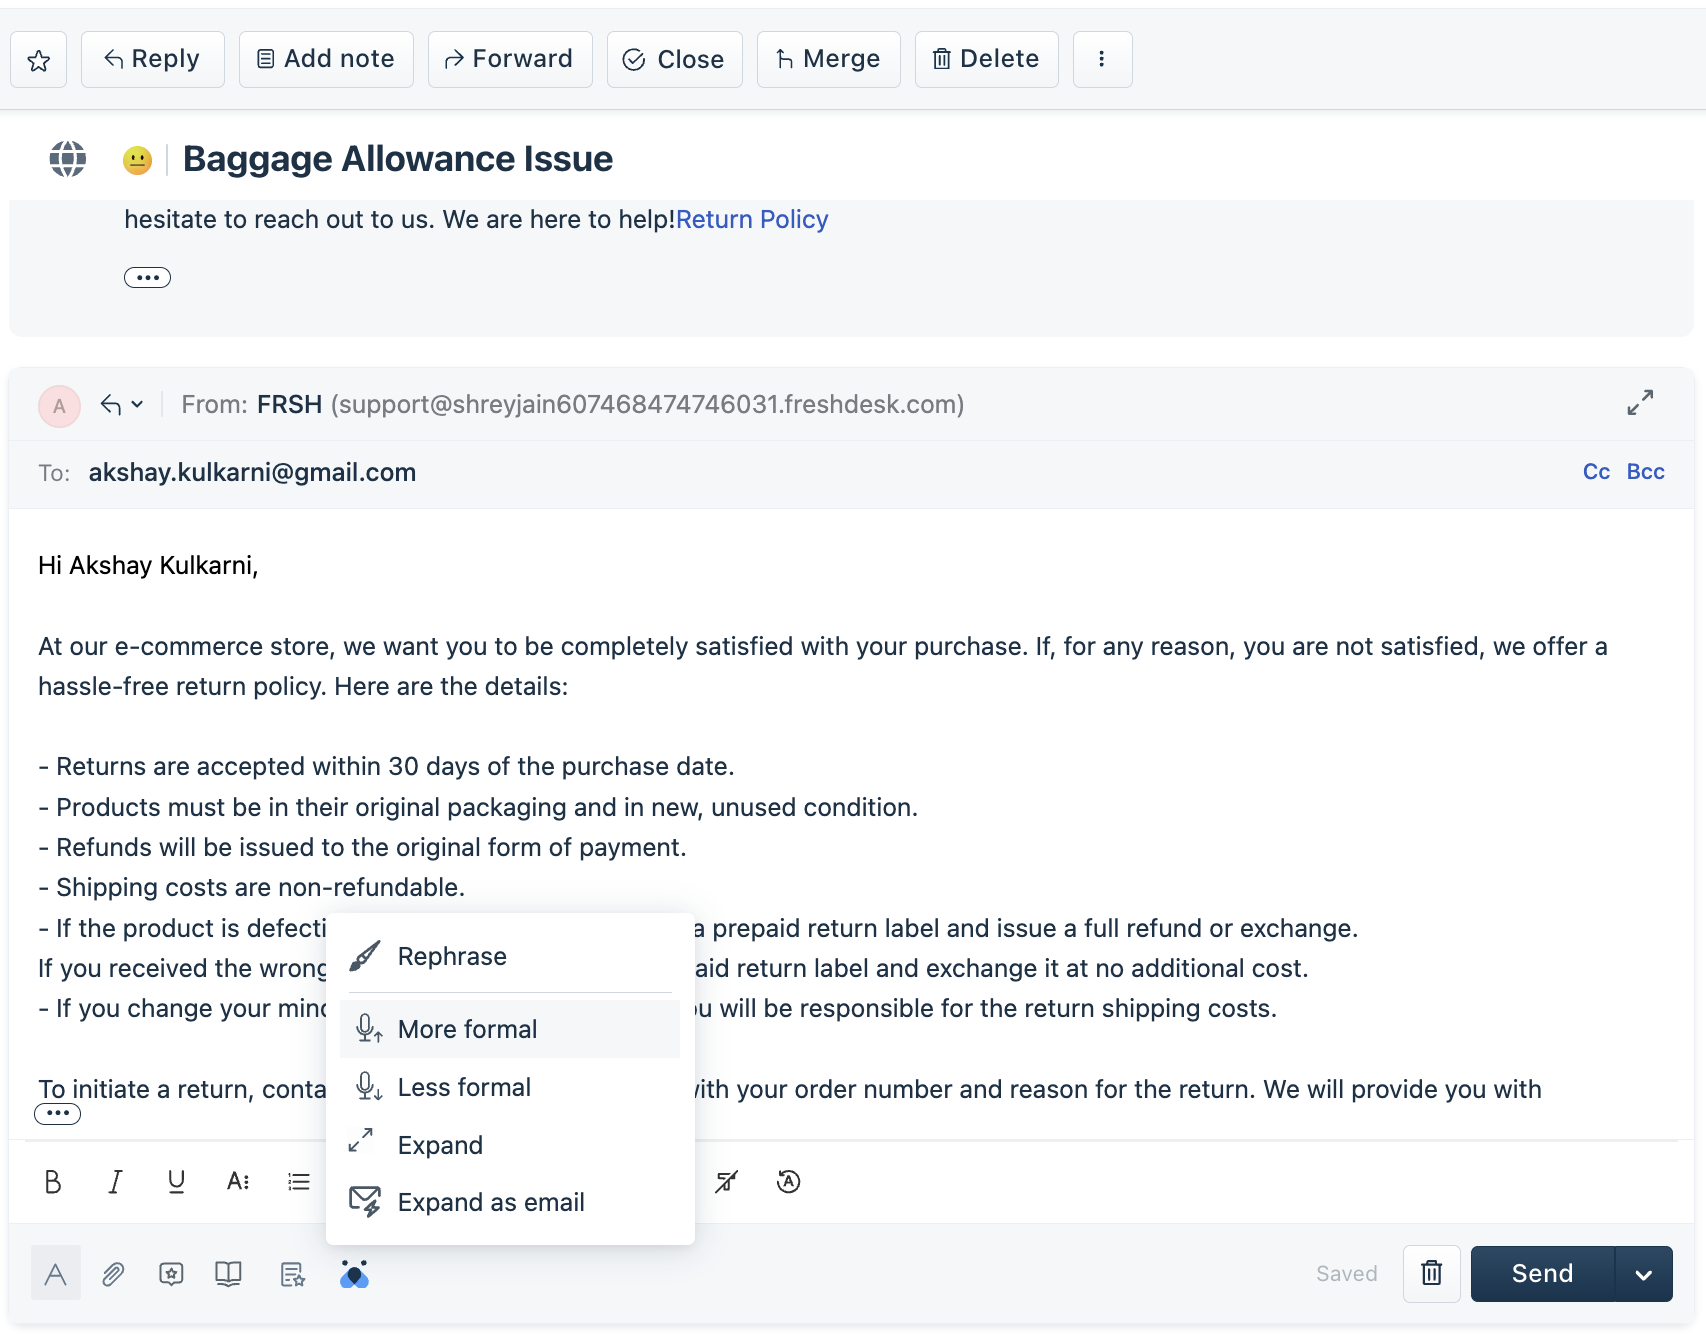Click the From address support@shreyjain607468474746031.freshdesk.com

click(647, 404)
